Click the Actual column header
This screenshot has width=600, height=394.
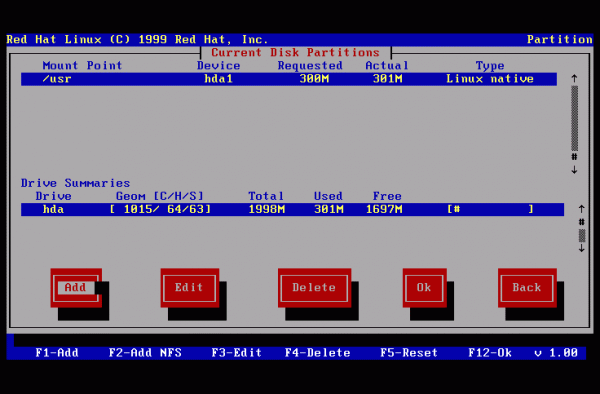(x=387, y=66)
